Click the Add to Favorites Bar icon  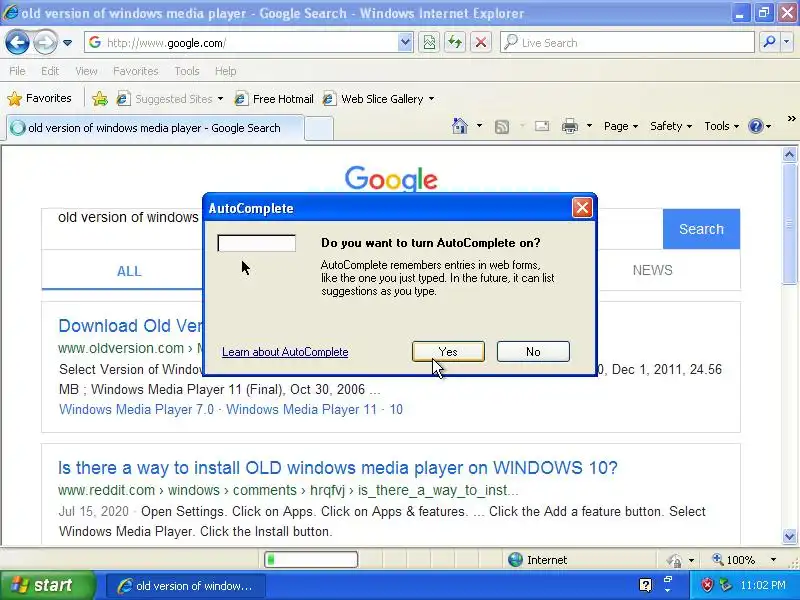(100, 98)
